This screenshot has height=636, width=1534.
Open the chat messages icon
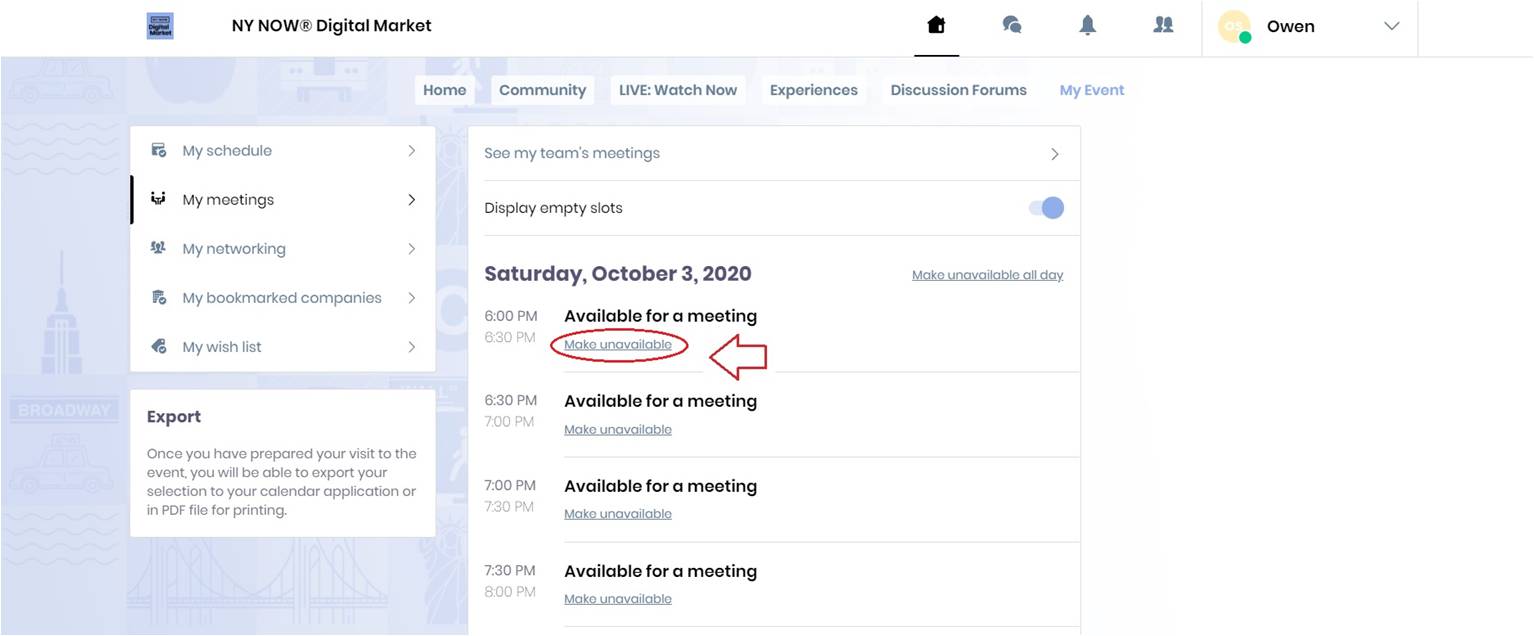point(1012,26)
